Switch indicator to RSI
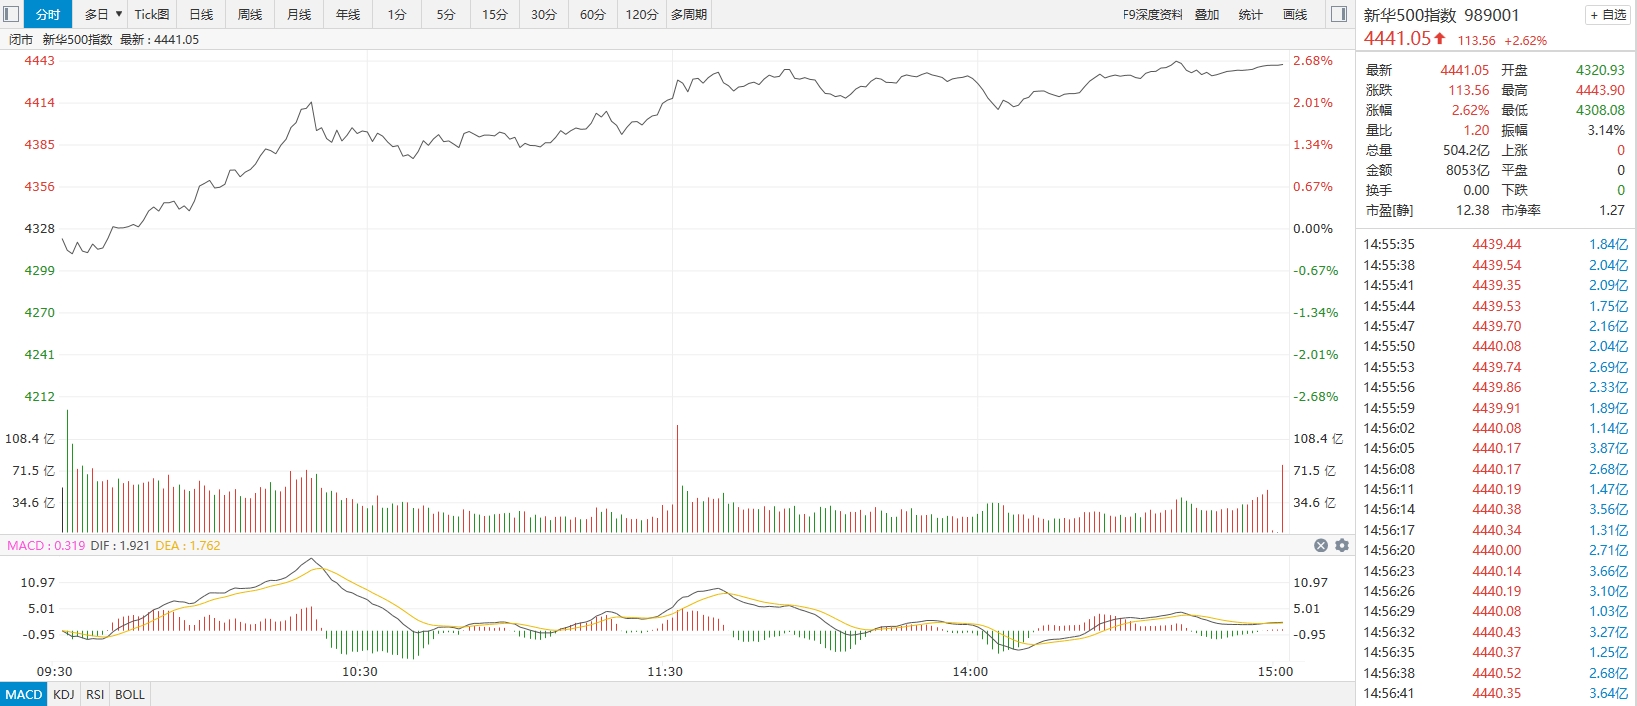Viewport: 1637px width, 706px height. (95, 694)
